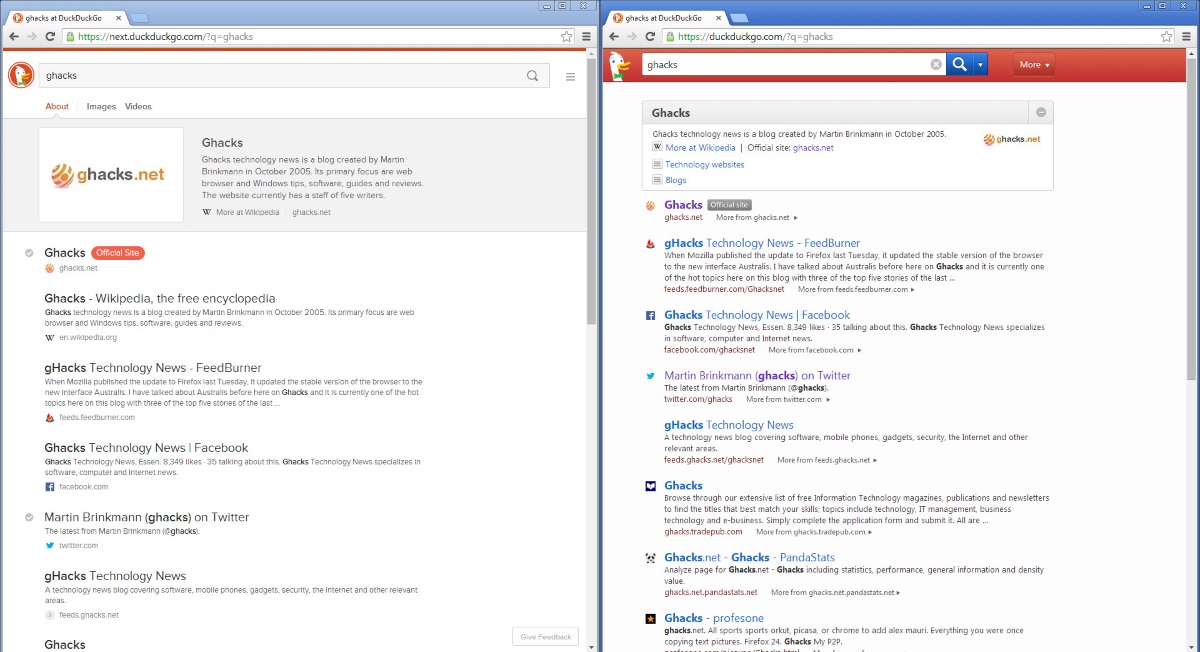Image resolution: width=1200 pixels, height=652 pixels.
Task: Expand More from feeds.feedburner.com
Action: 856,290
